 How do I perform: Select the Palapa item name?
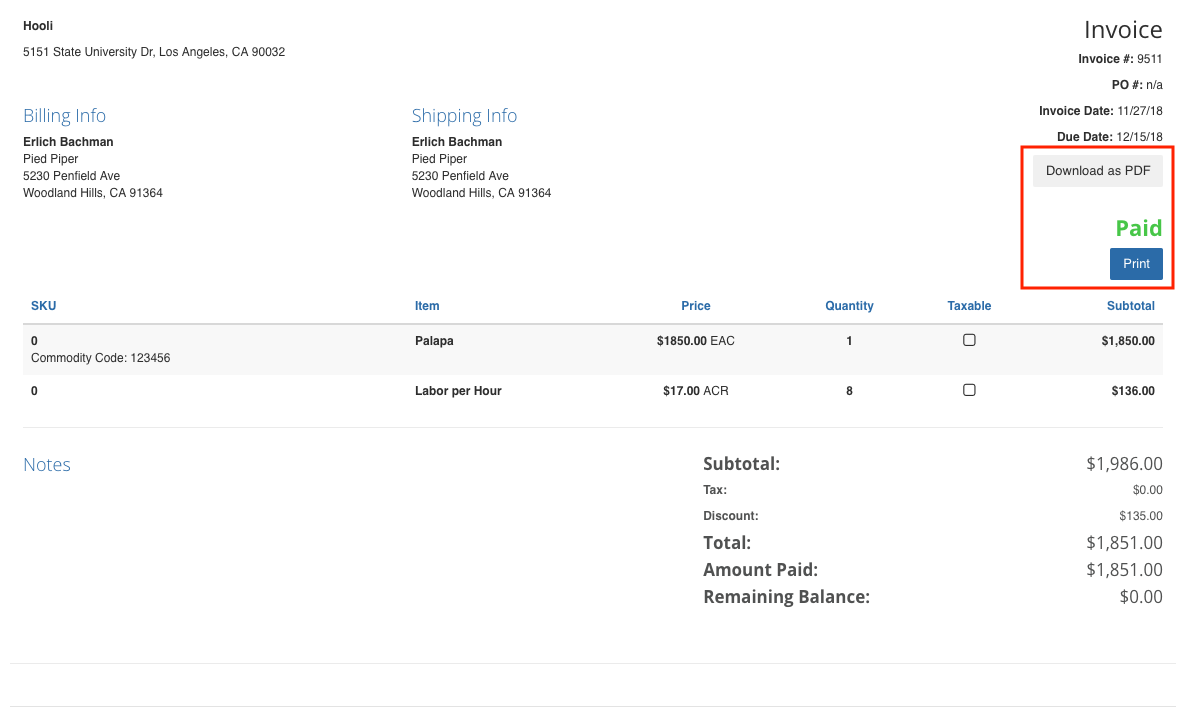pos(434,341)
